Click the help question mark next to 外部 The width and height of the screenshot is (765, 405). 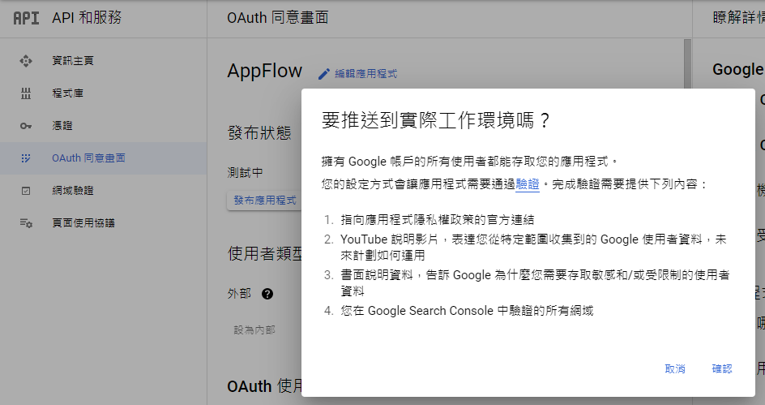pyautogui.click(x=267, y=294)
